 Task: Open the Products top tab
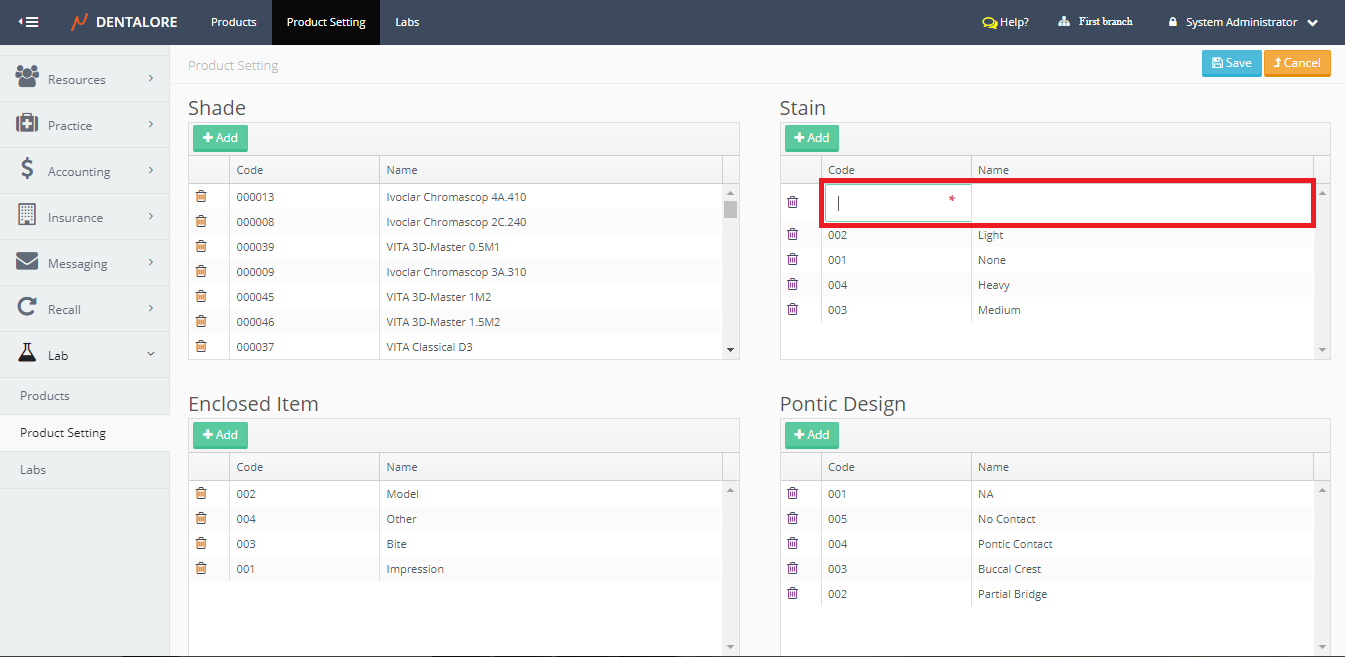click(x=233, y=22)
